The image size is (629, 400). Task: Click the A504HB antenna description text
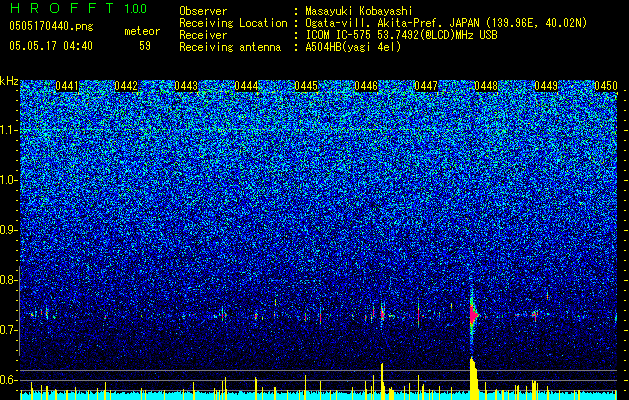pyautogui.click(x=353, y=47)
